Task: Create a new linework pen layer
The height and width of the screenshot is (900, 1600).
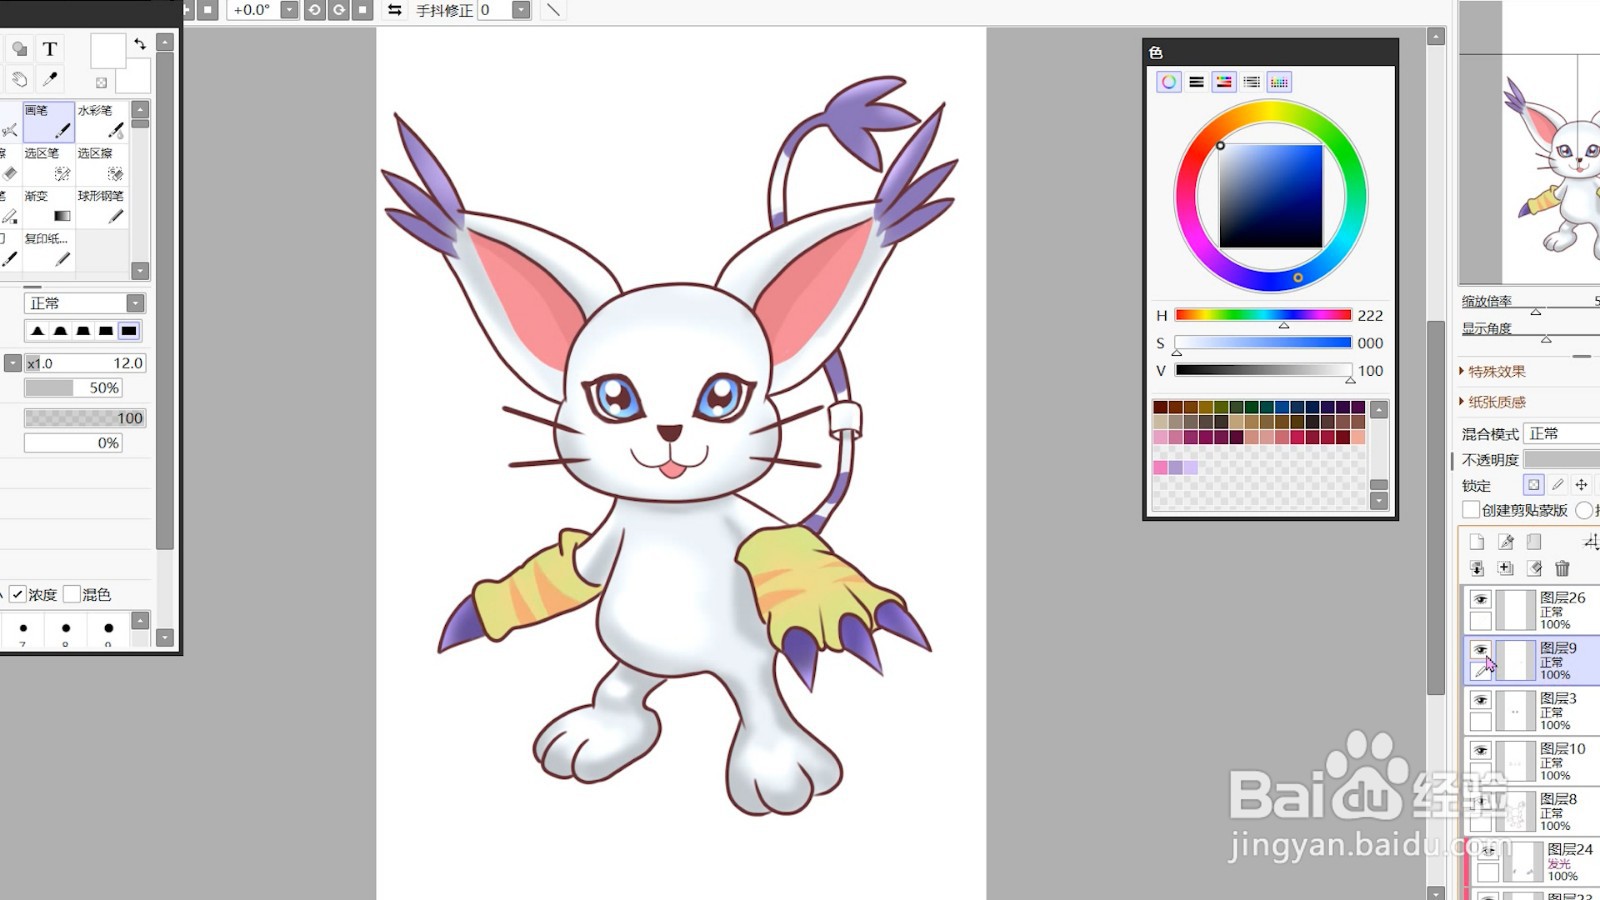Action: [x=1506, y=542]
